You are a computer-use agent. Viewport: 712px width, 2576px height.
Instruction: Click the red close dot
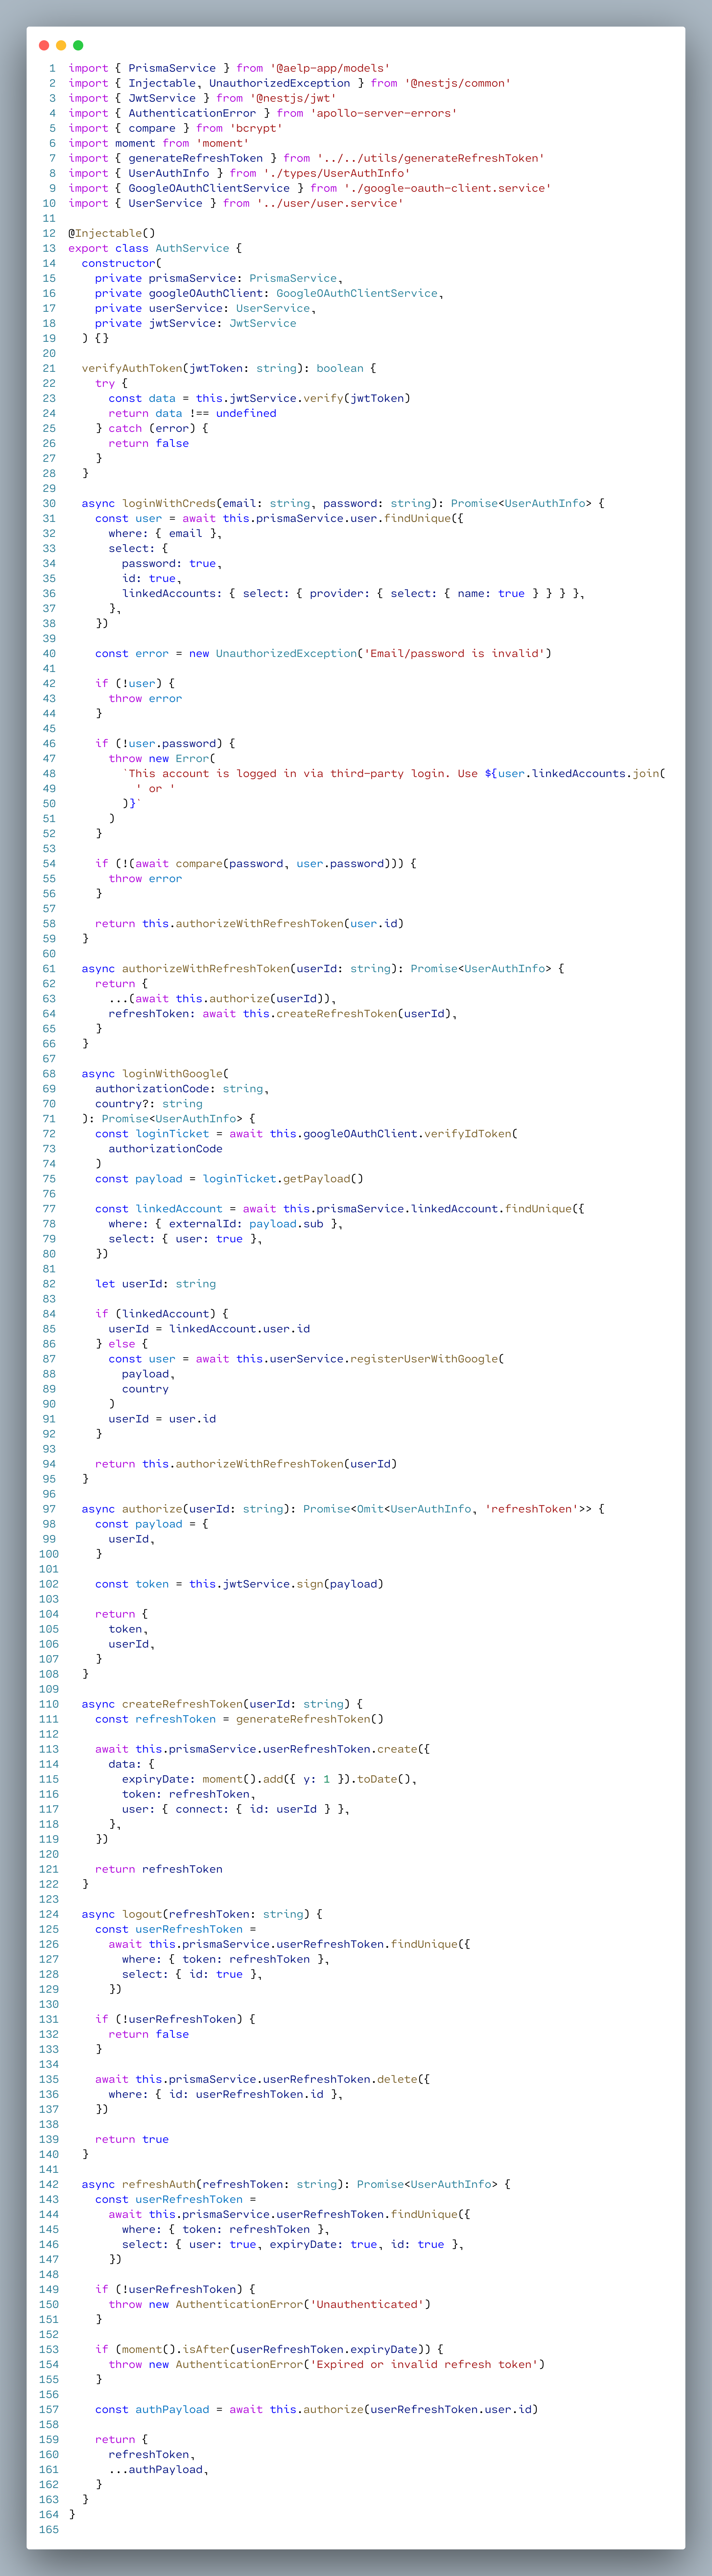click(x=44, y=45)
